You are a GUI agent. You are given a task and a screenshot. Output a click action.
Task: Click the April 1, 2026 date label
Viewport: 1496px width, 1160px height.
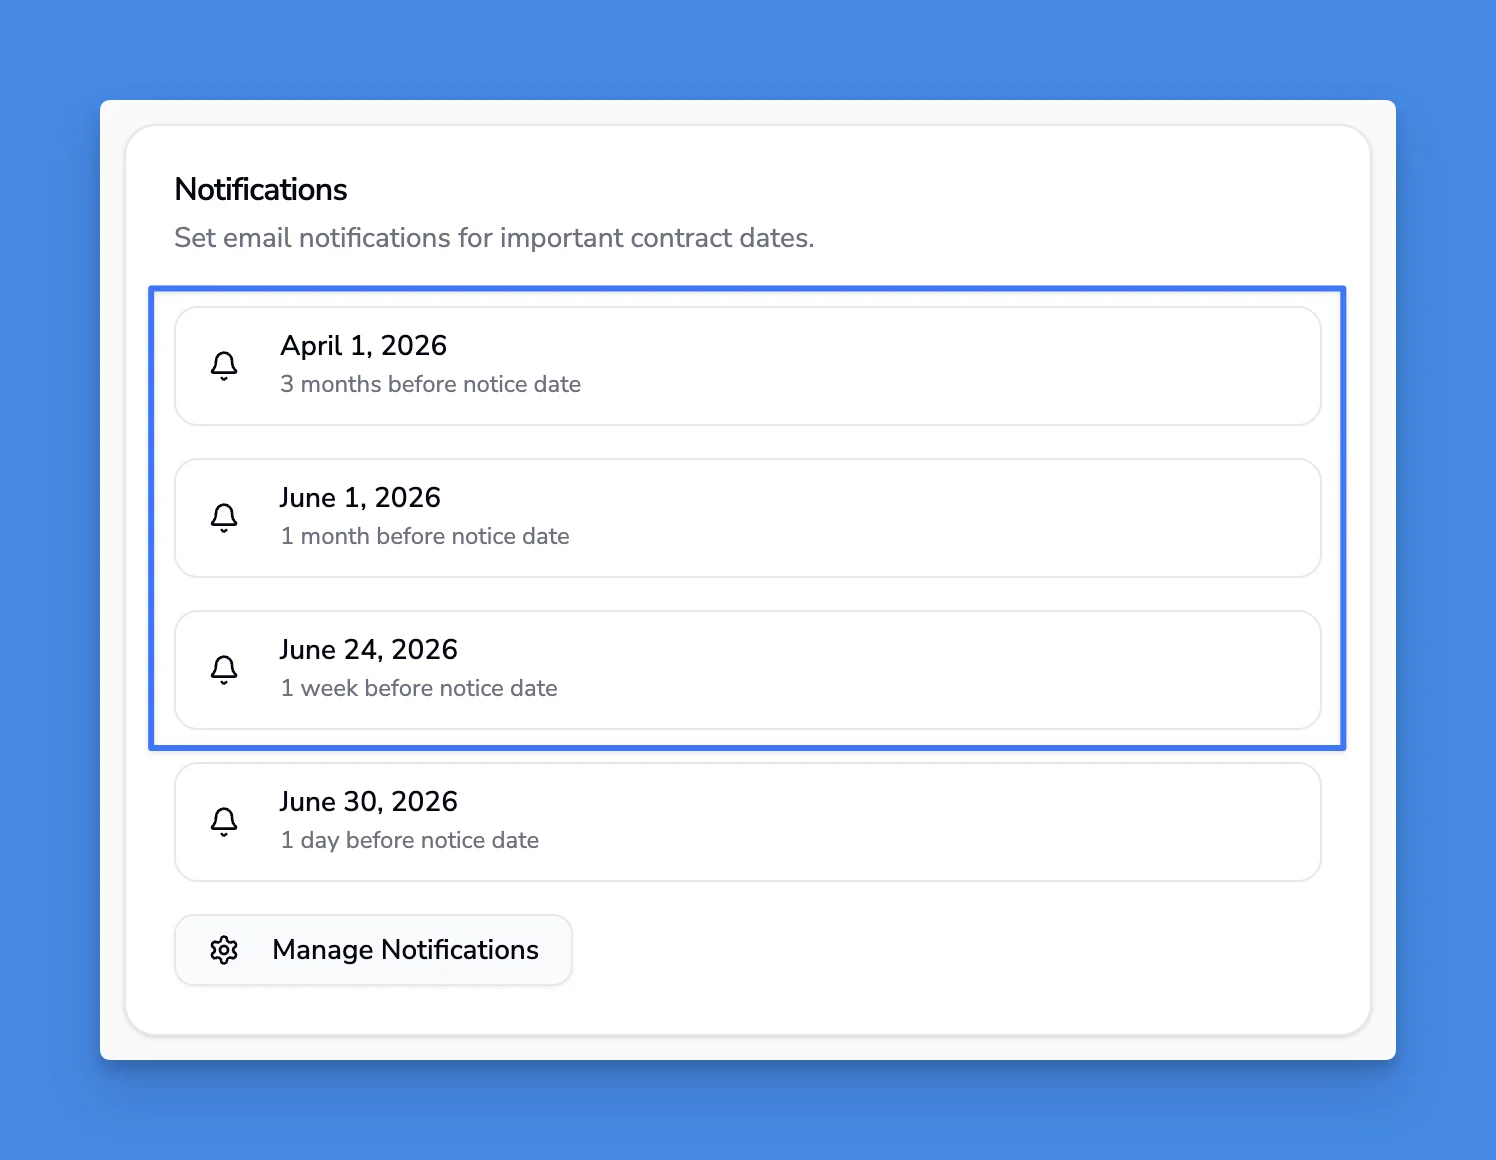(x=363, y=345)
